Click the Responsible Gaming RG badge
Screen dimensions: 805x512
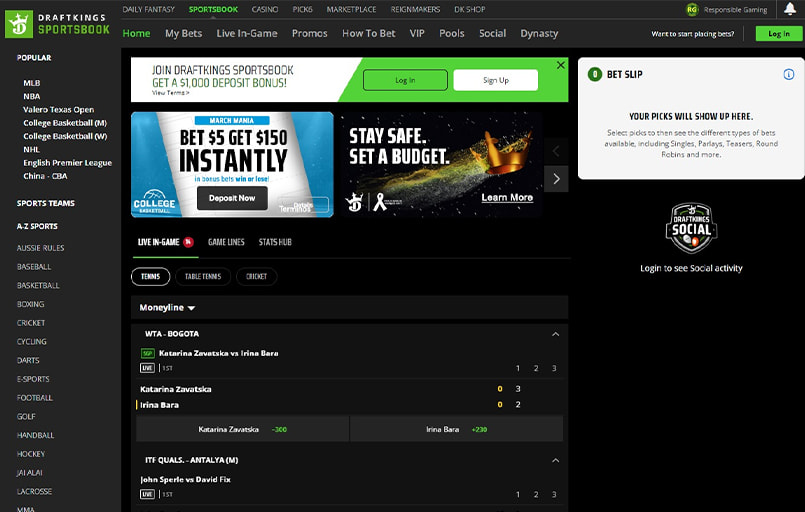pyautogui.click(x=692, y=9)
